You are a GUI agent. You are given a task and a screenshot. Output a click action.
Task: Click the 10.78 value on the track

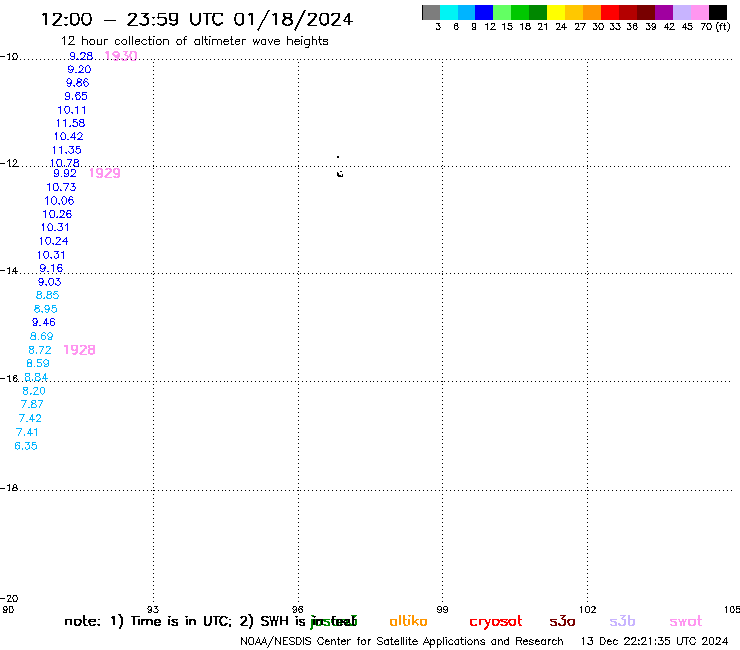(x=65, y=163)
